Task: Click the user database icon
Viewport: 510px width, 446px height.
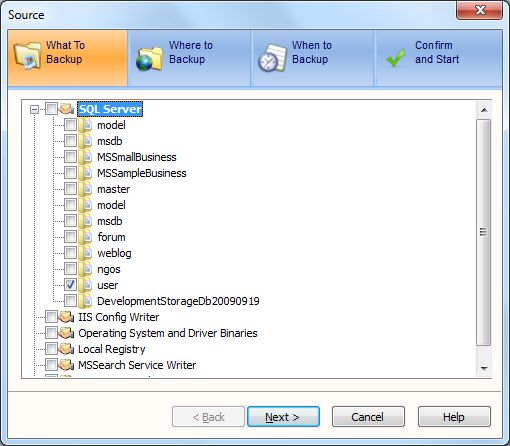Action: tap(85, 285)
